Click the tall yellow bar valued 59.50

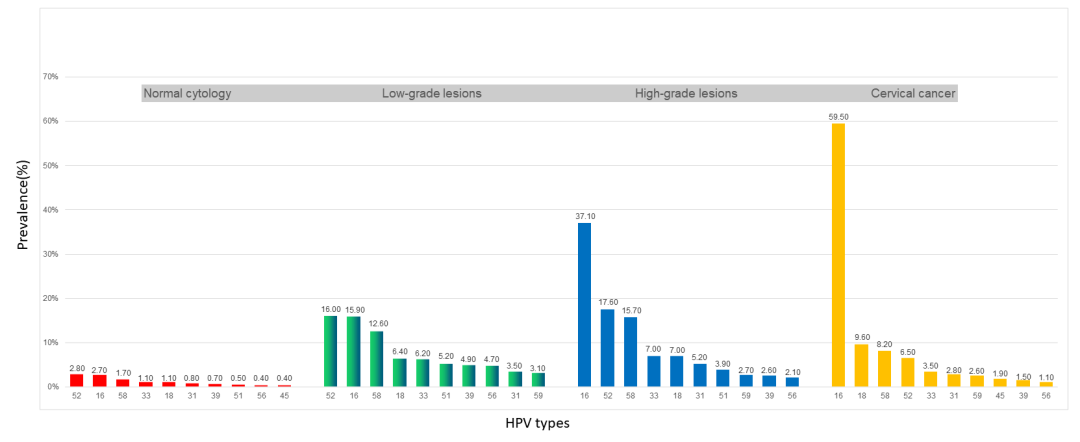(x=838, y=255)
